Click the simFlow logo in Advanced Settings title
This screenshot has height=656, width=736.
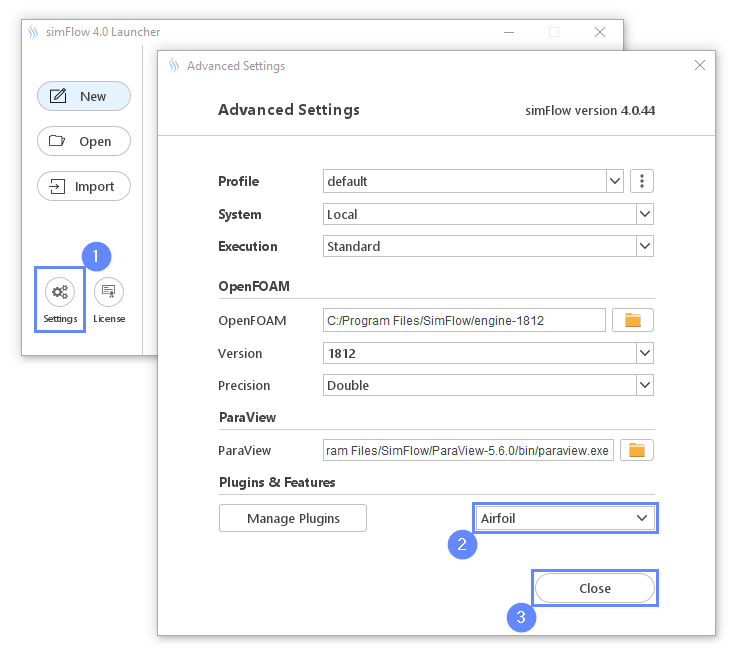[x=174, y=65]
